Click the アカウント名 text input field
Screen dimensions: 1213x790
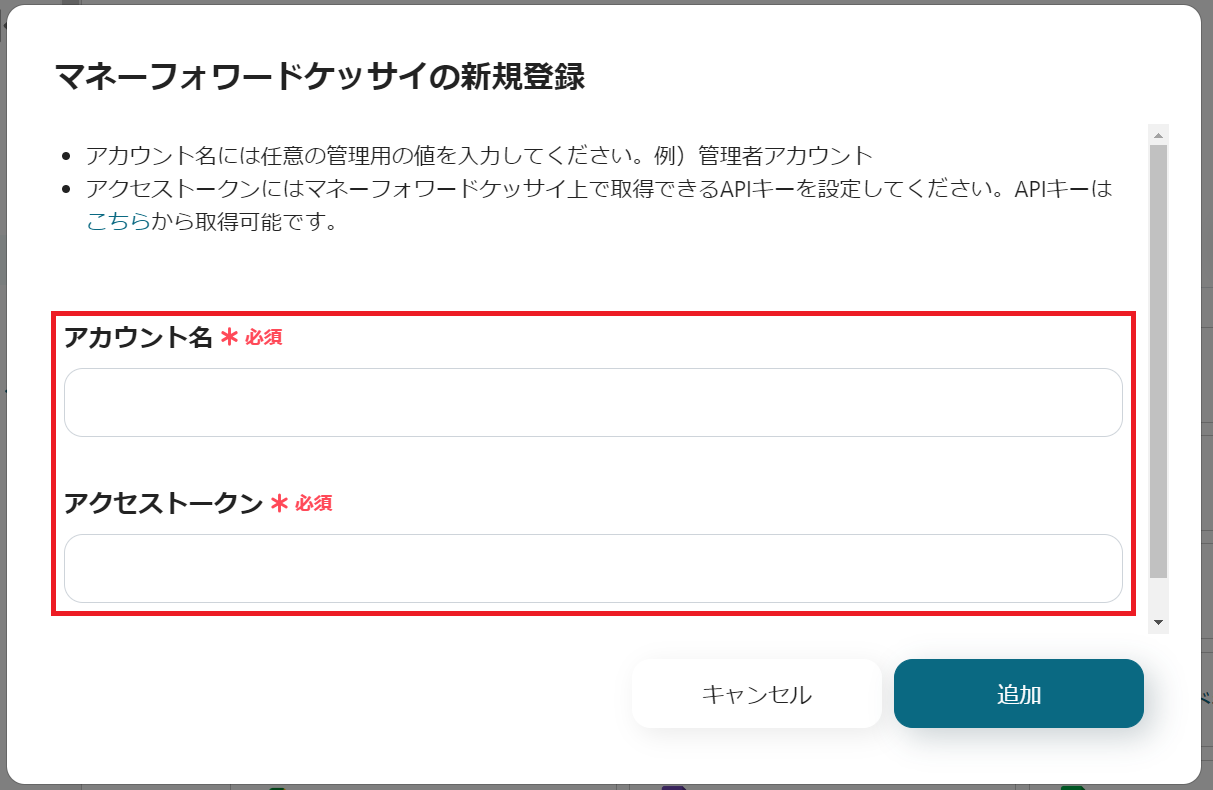tap(593, 402)
